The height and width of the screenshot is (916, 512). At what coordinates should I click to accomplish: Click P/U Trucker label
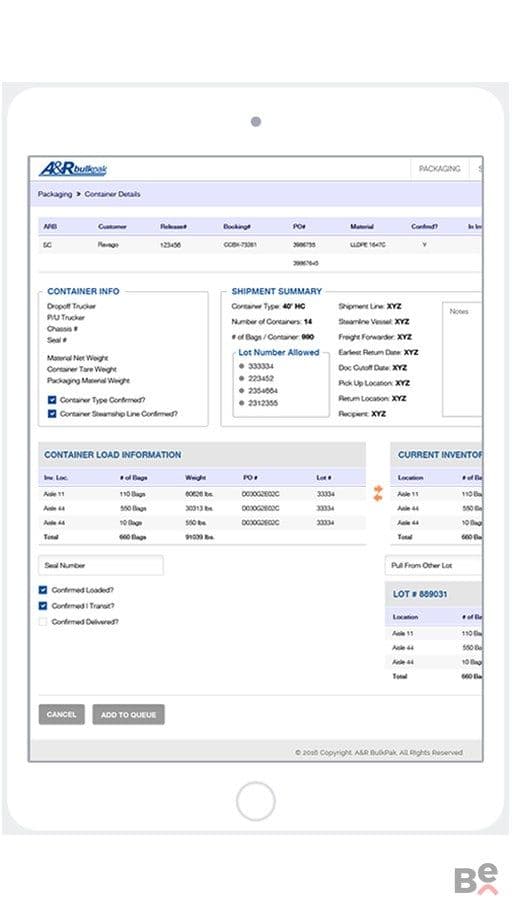(x=66, y=318)
